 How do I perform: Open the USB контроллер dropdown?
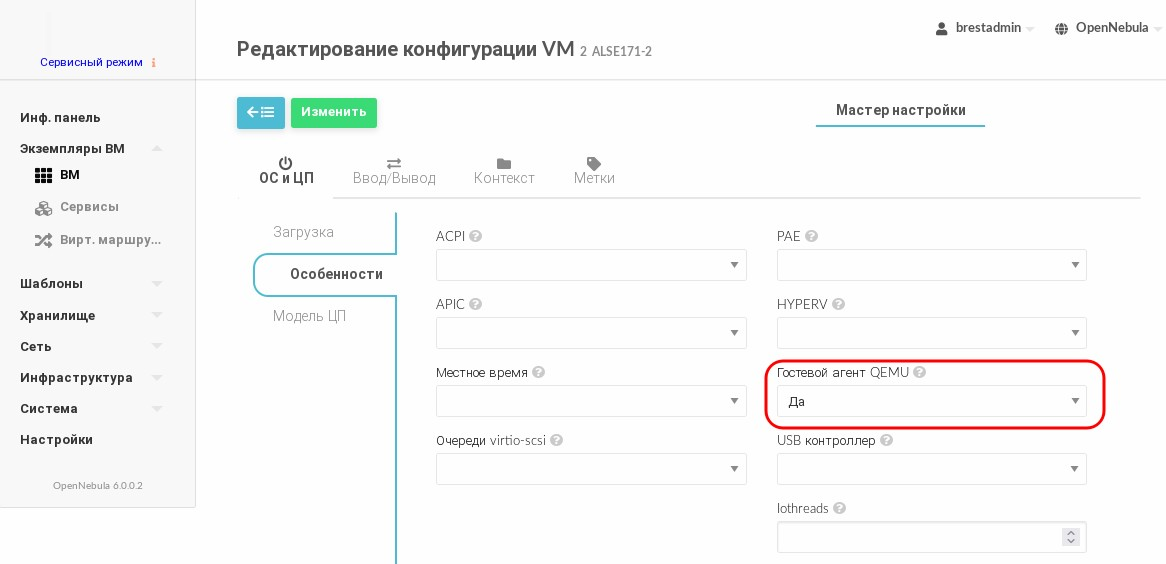coord(932,470)
